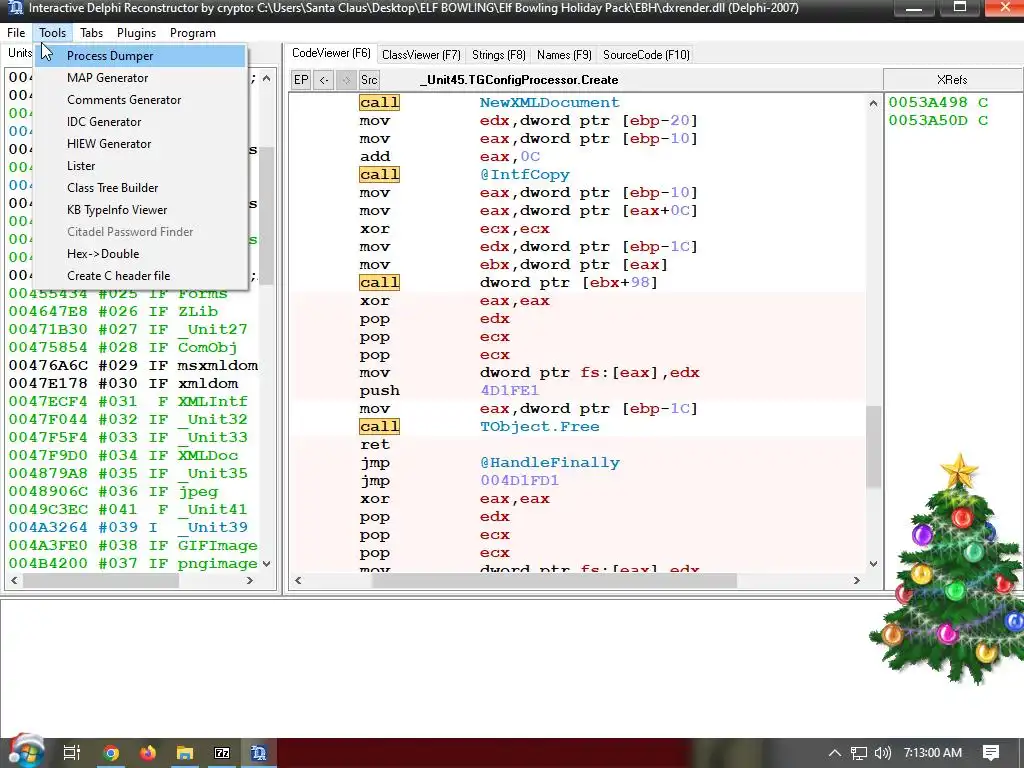The height and width of the screenshot is (768, 1024).
Task: Select Process Dumper from Tools menu
Action: (140, 56)
